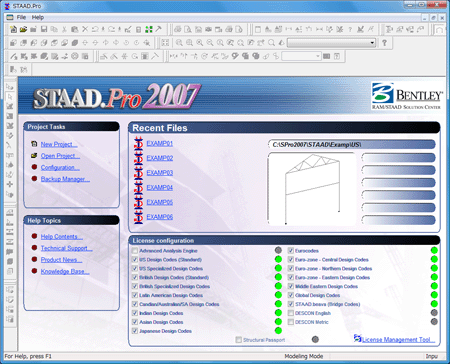
Task: Uncheck British Design Codes (Standard)
Action: (135, 277)
